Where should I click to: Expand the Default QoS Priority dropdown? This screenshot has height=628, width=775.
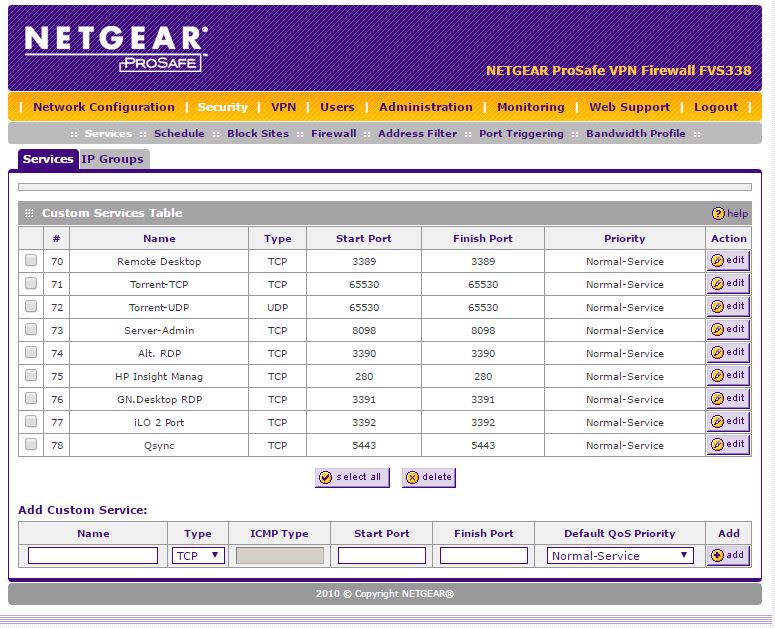tap(619, 556)
